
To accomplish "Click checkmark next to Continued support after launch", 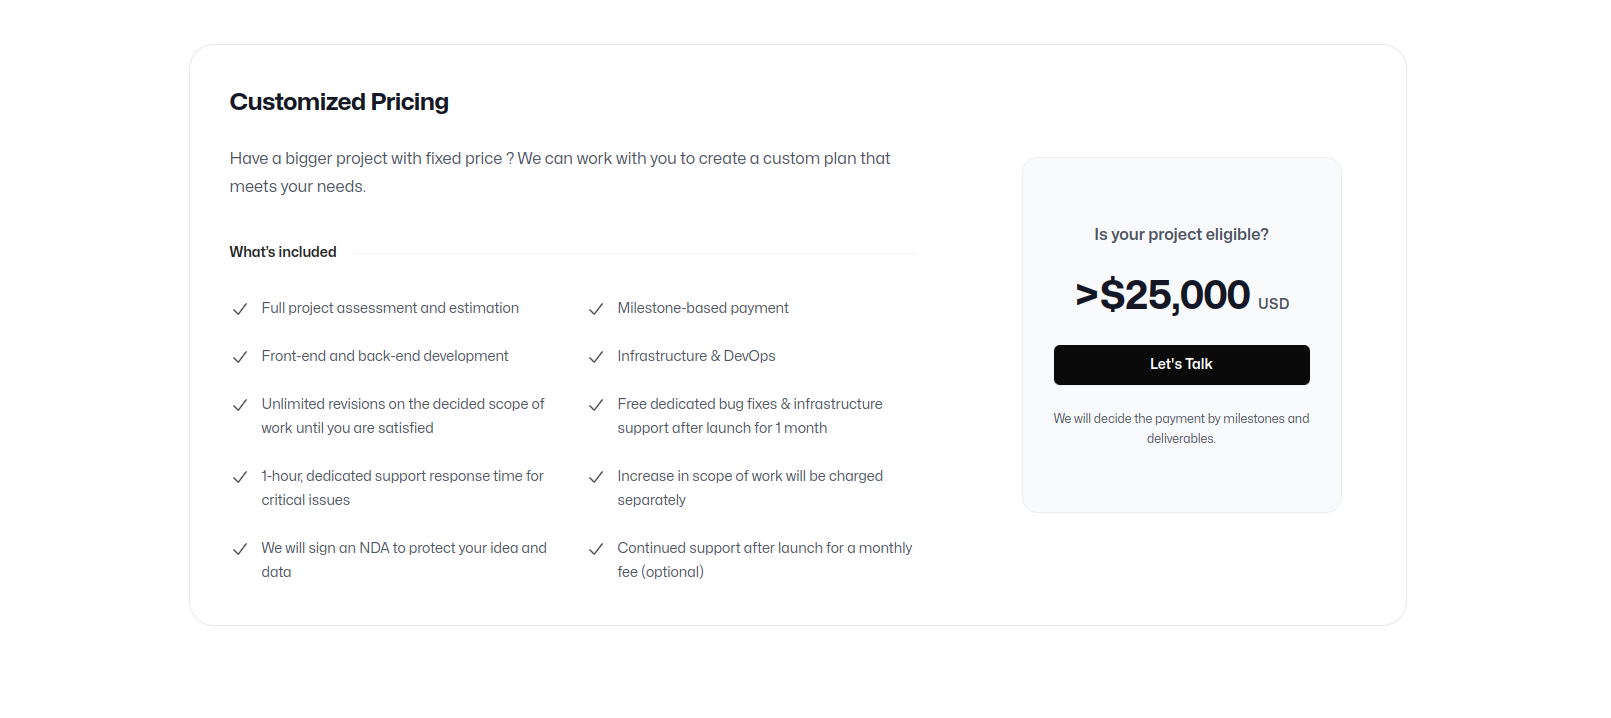I will [596, 549].
